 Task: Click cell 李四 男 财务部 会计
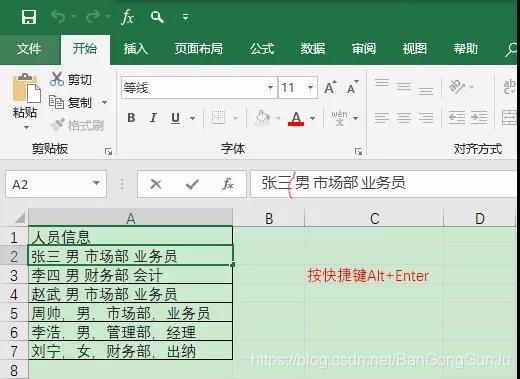(x=130, y=275)
